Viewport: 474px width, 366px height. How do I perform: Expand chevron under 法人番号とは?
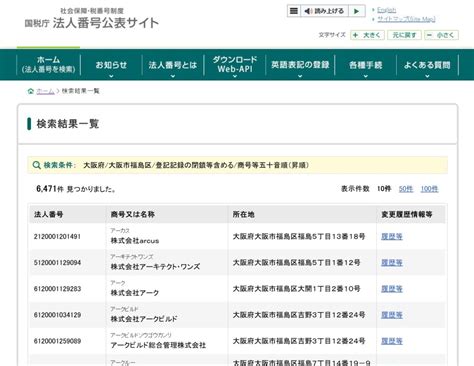coord(173,76)
